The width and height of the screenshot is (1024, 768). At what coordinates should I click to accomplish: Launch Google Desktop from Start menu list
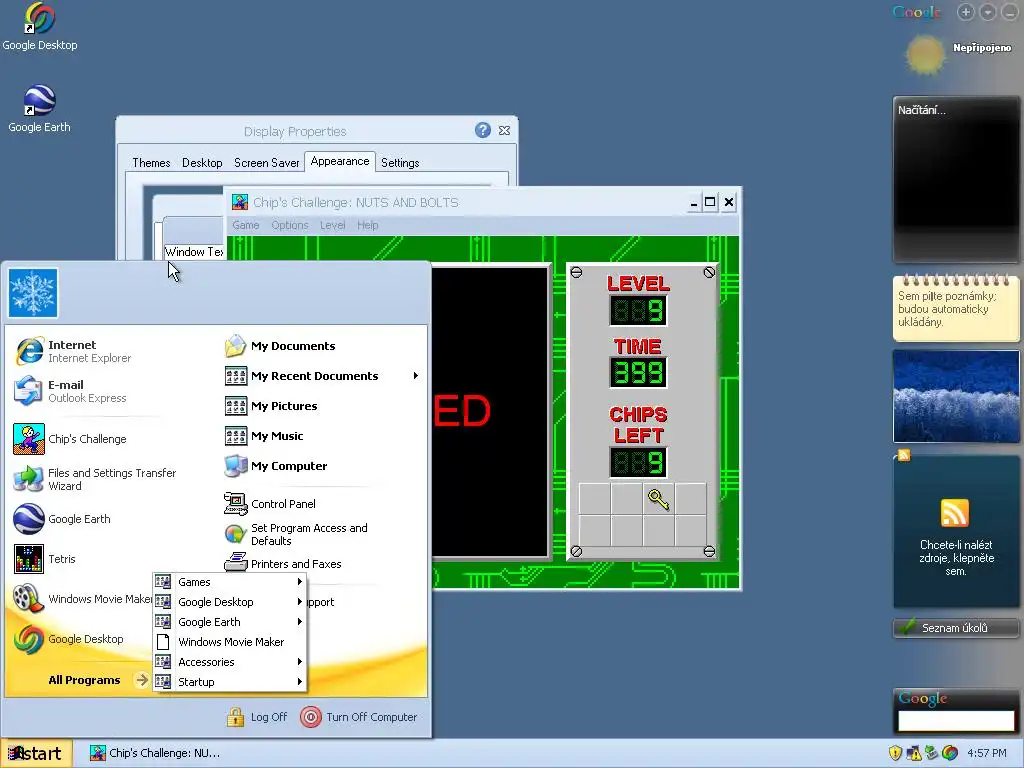click(69, 639)
